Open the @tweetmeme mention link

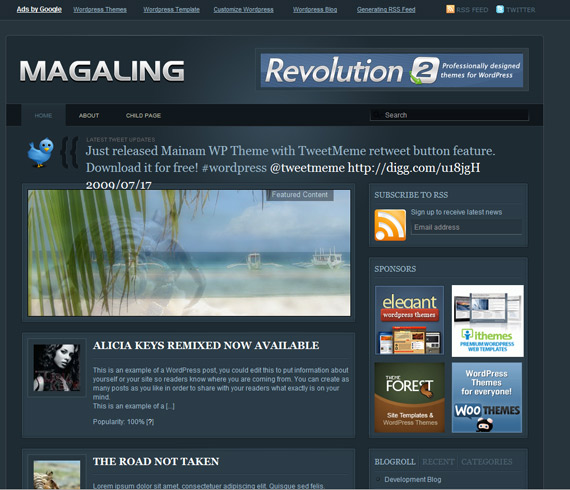(307, 168)
